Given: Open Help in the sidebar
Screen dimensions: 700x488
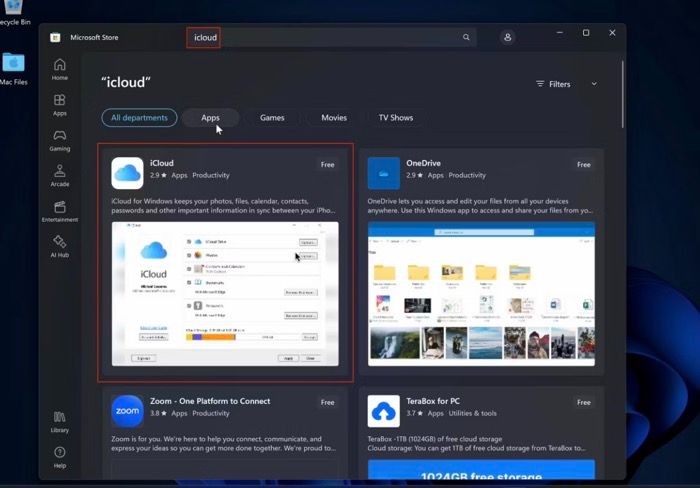Looking at the screenshot, I should click(60, 458).
